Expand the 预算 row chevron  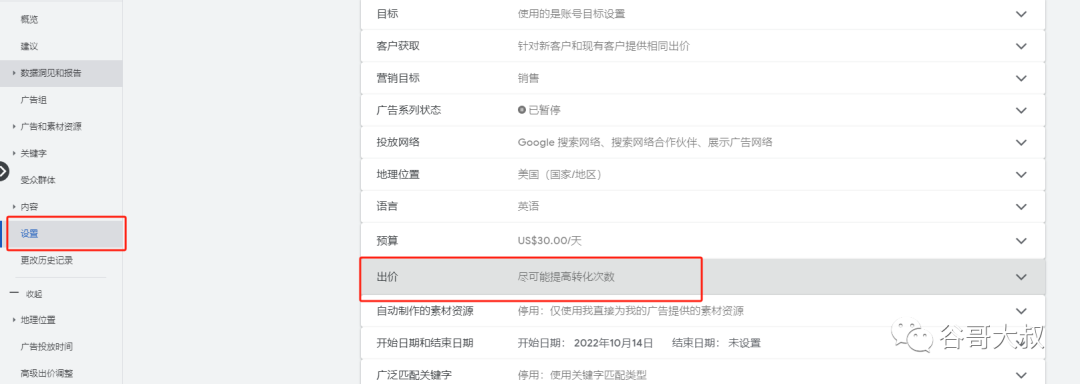(x=1021, y=241)
